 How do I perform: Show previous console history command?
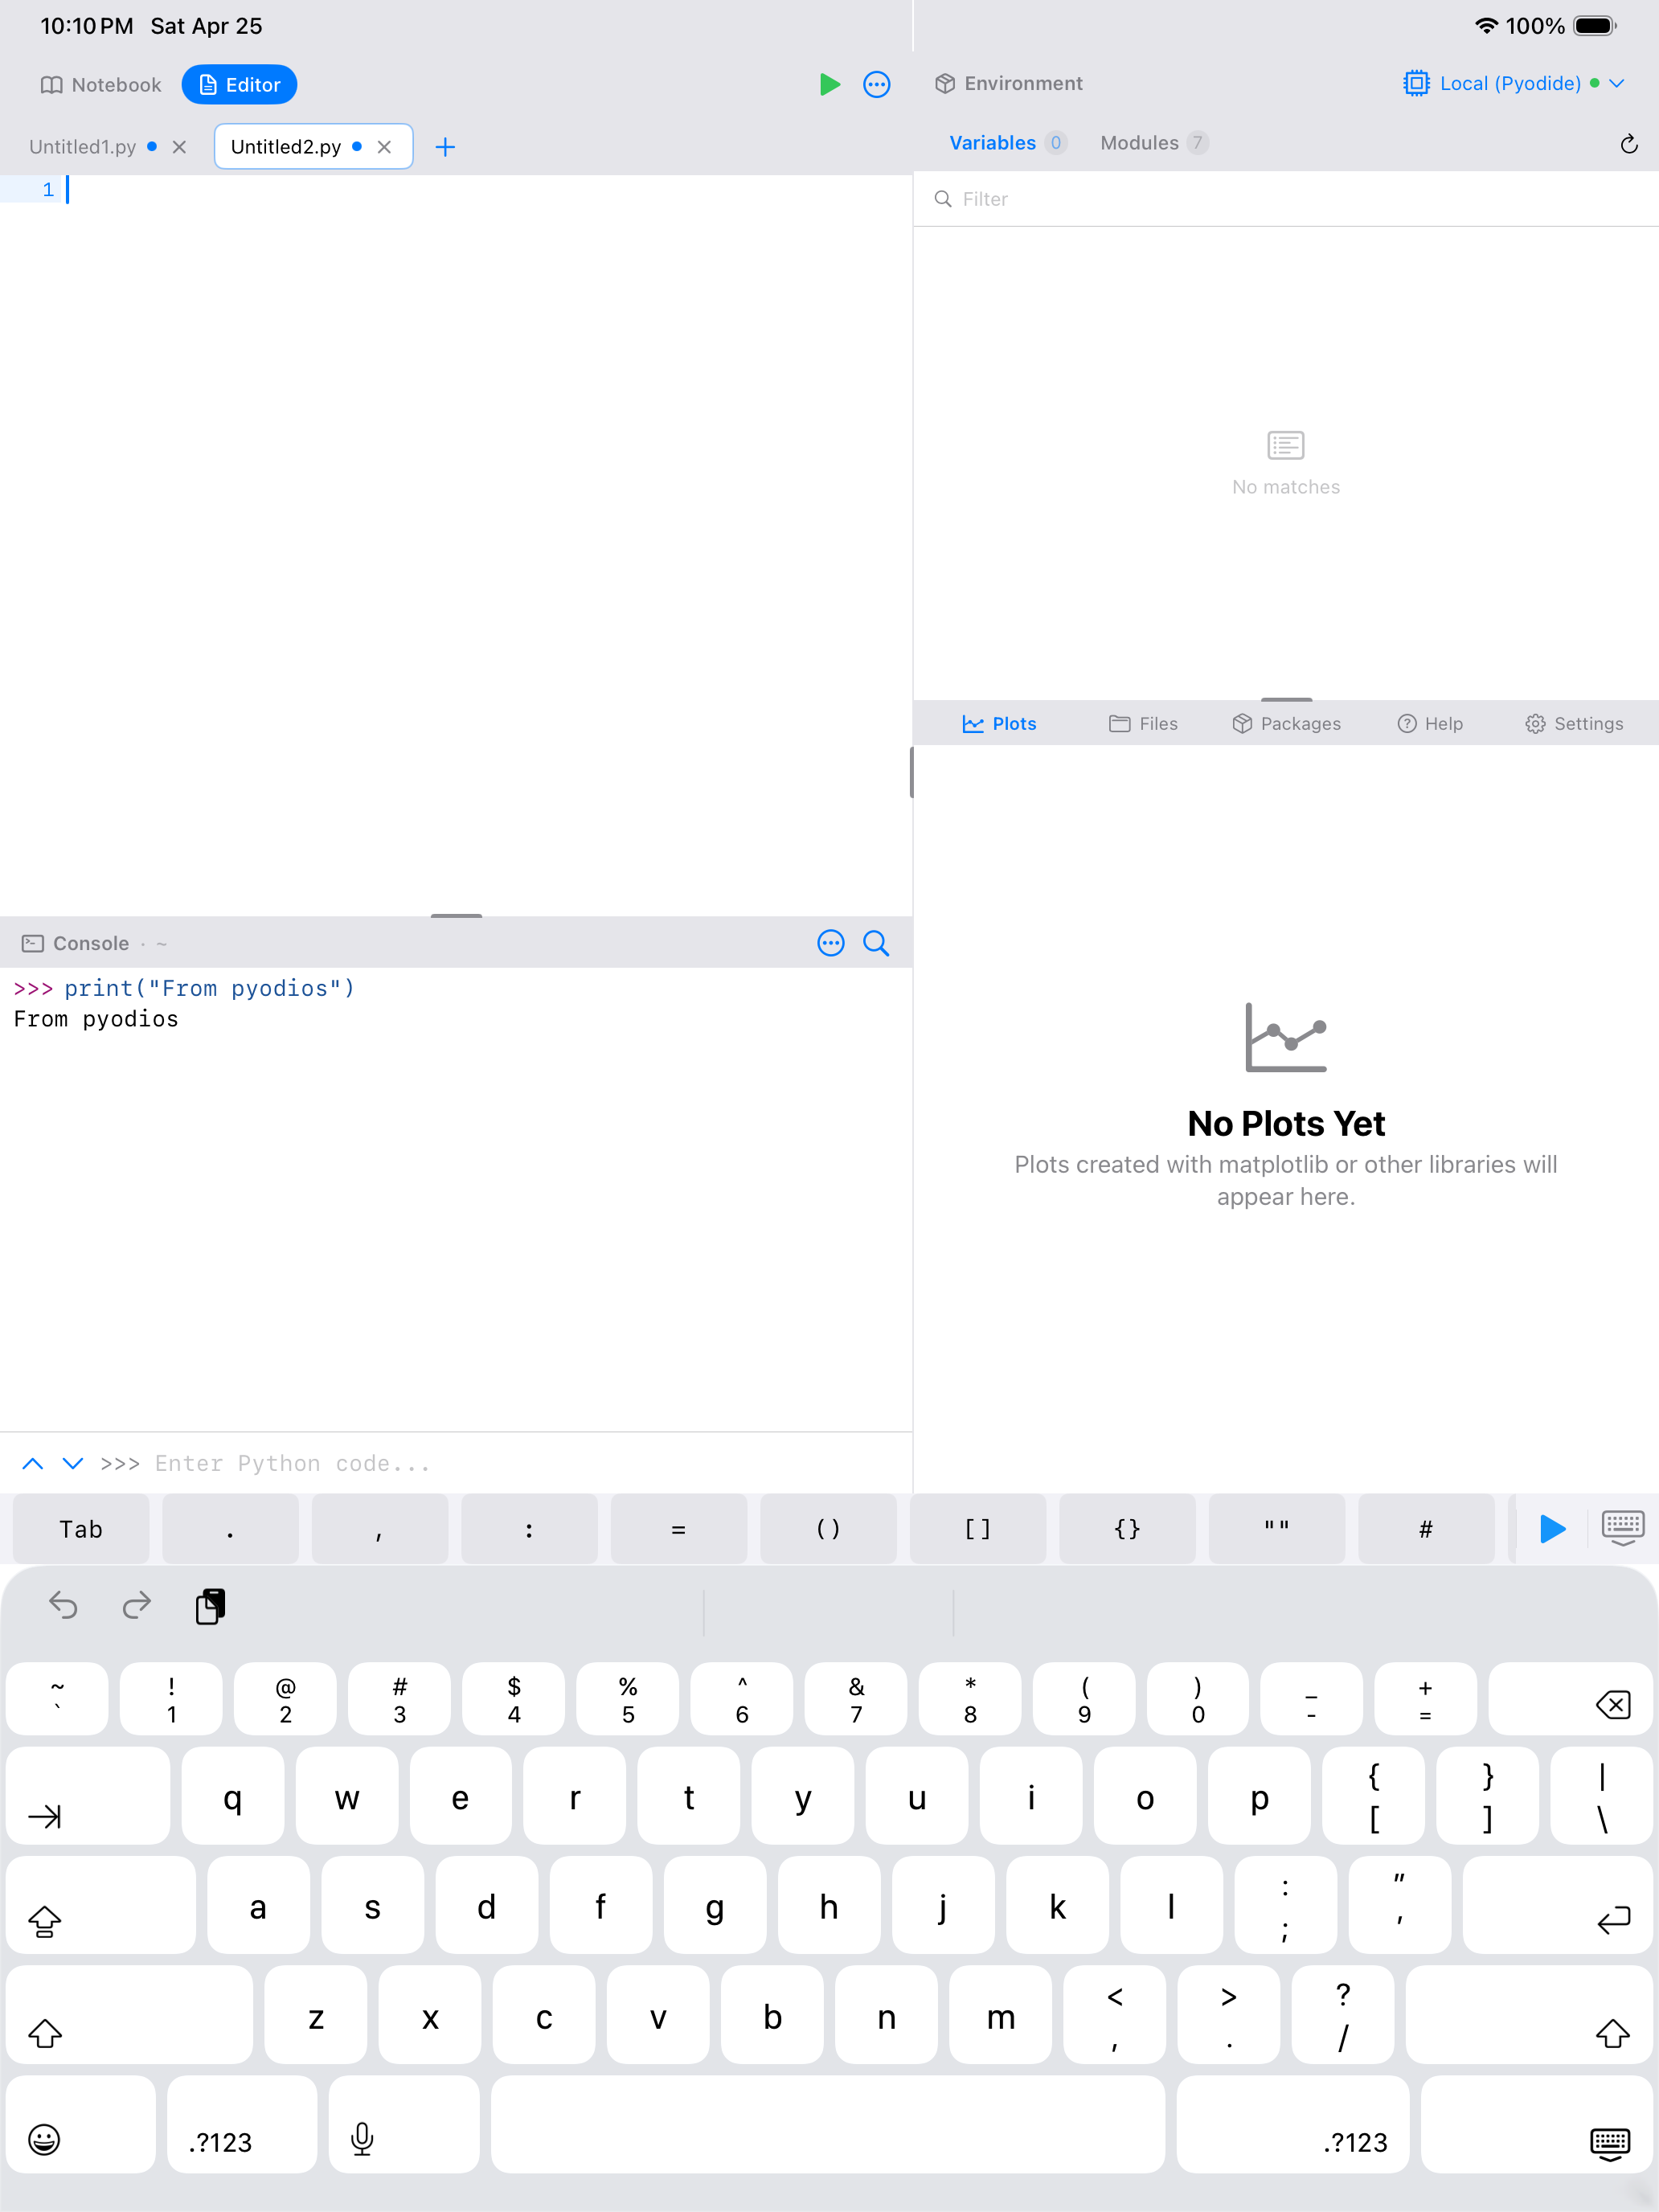click(33, 1463)
